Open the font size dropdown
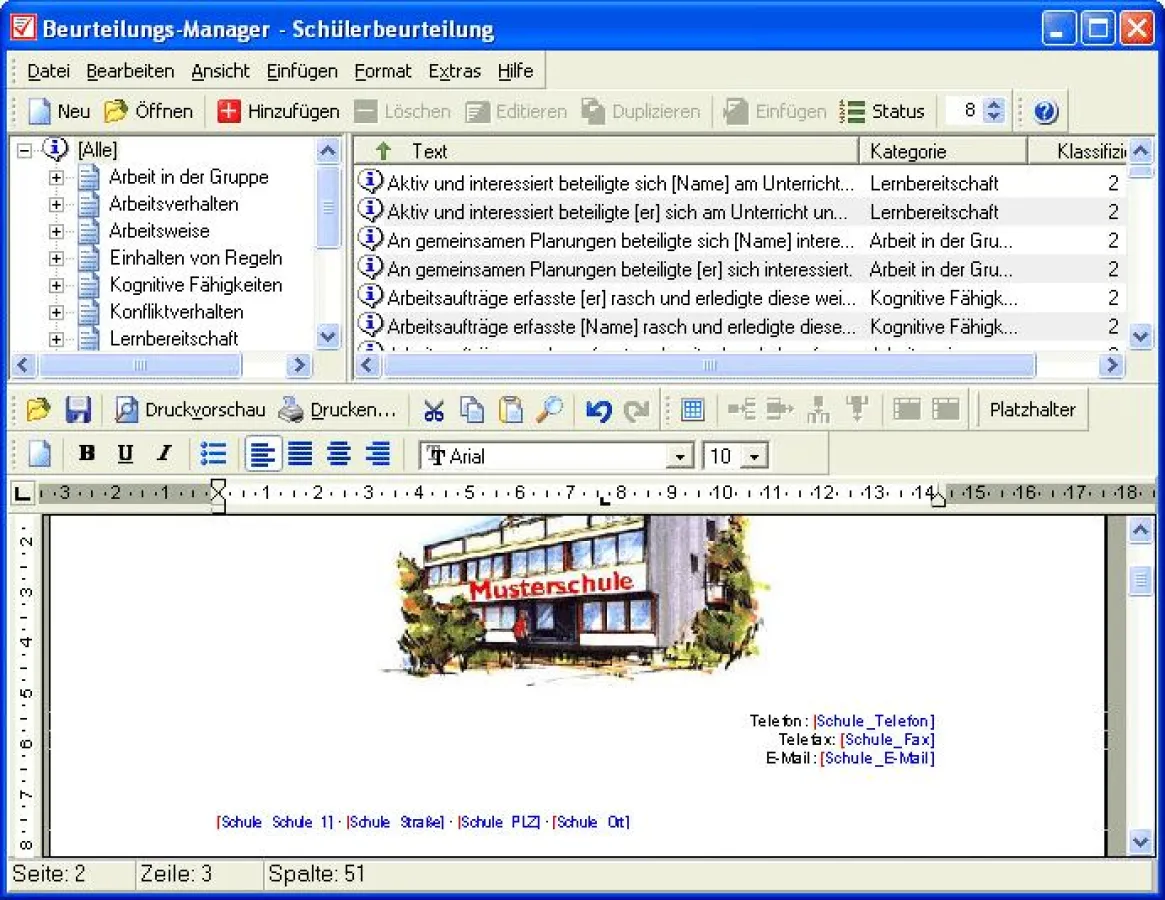 point(755,457)
